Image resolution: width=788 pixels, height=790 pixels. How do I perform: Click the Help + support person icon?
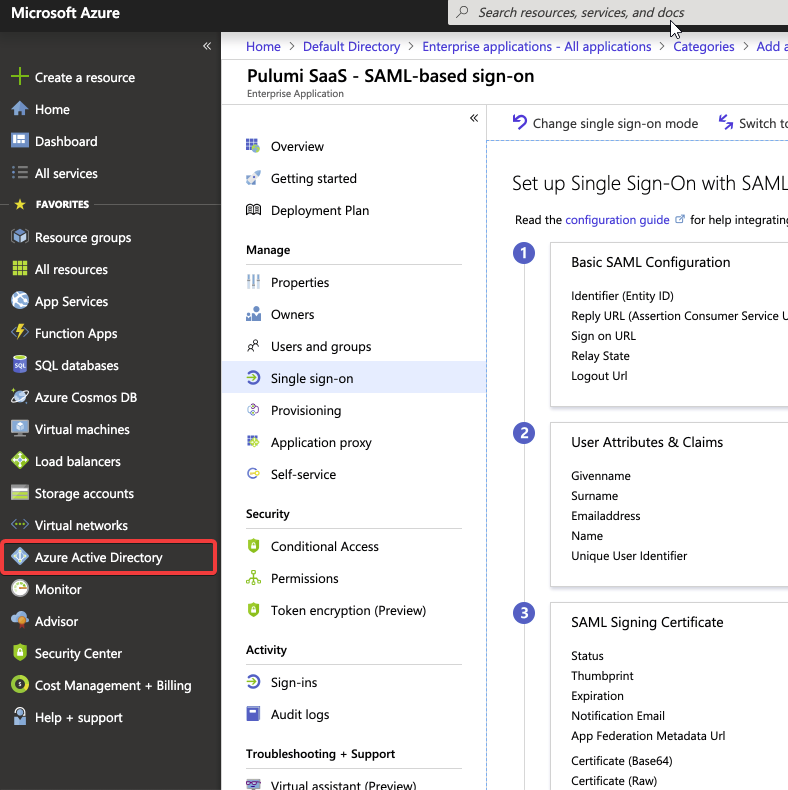coord(20,716)
